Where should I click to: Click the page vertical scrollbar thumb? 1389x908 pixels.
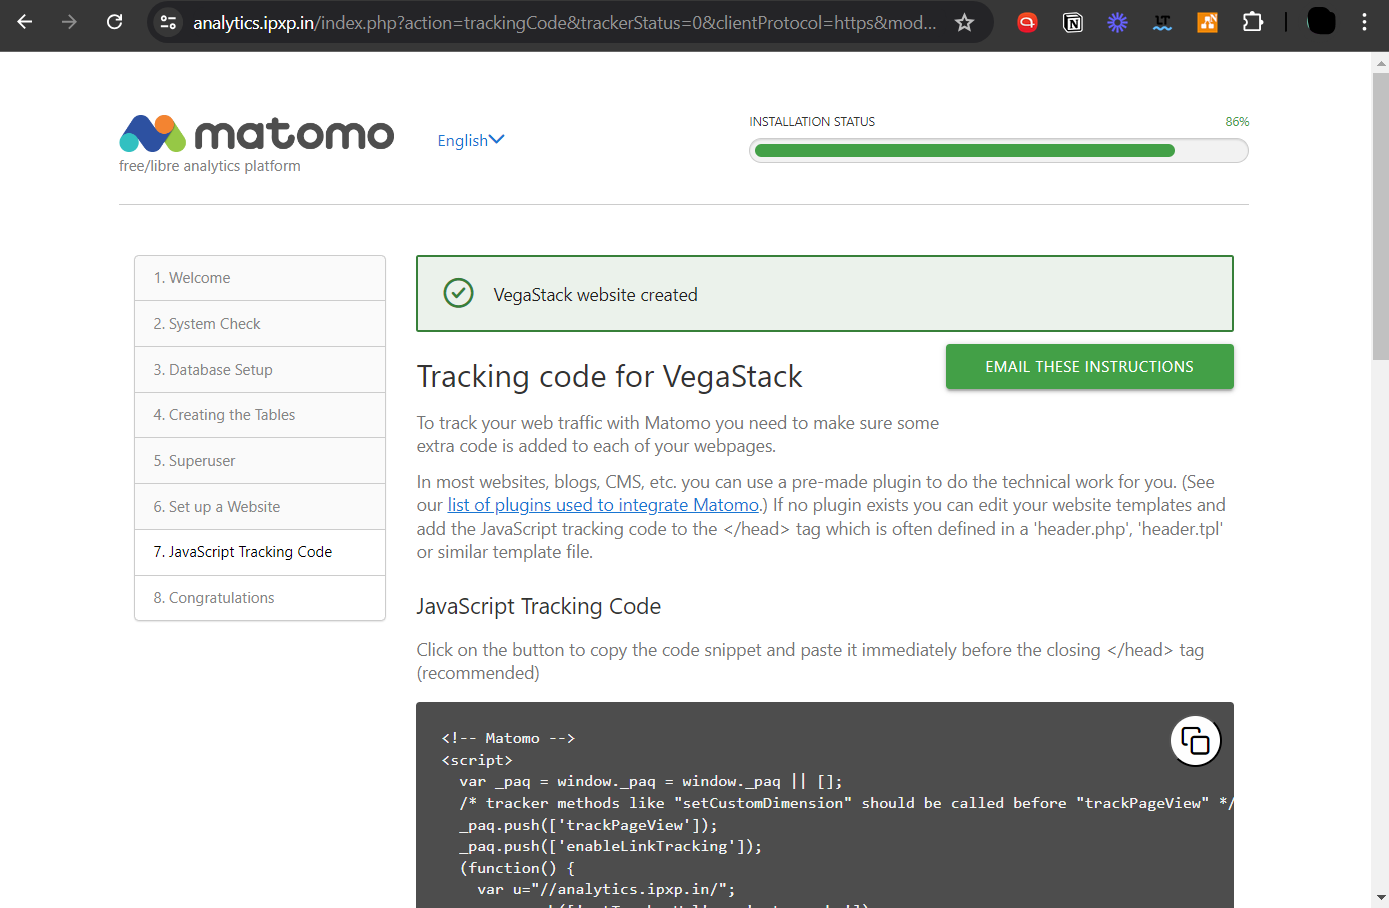coord(1381,216)
